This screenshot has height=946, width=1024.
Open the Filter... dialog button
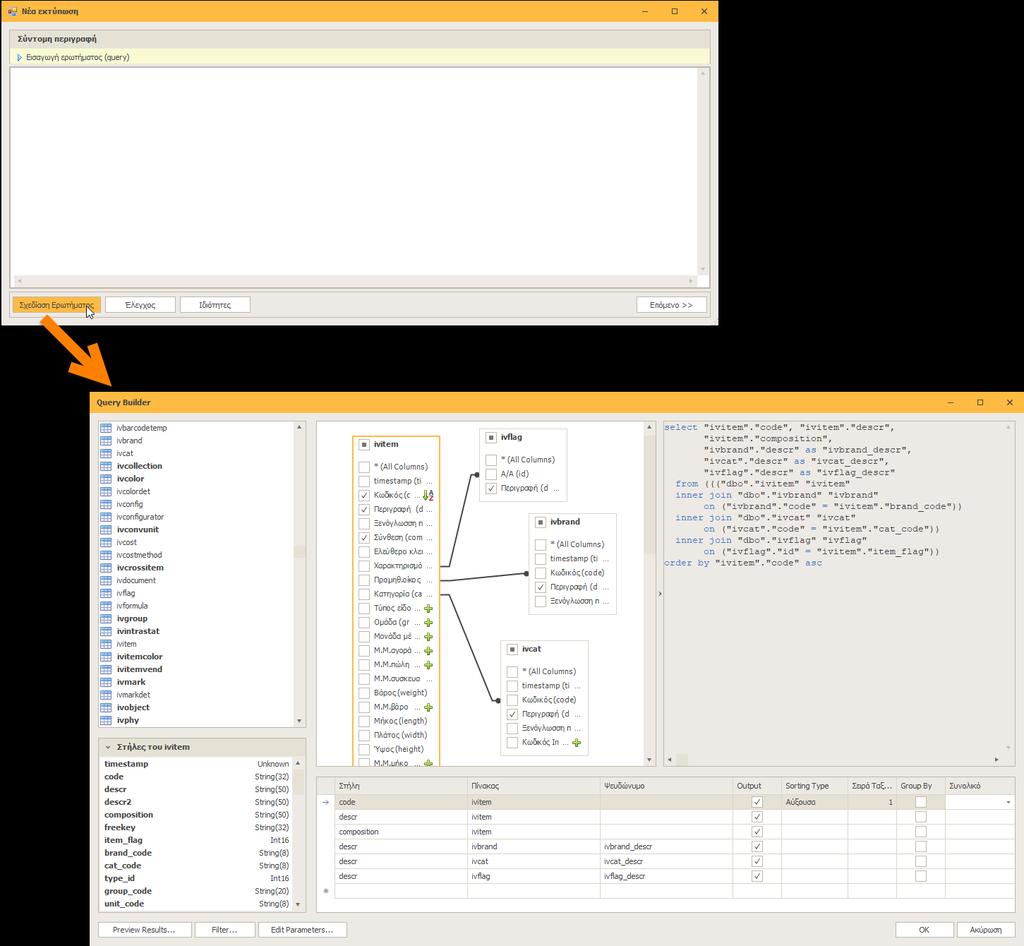(225, 930)
